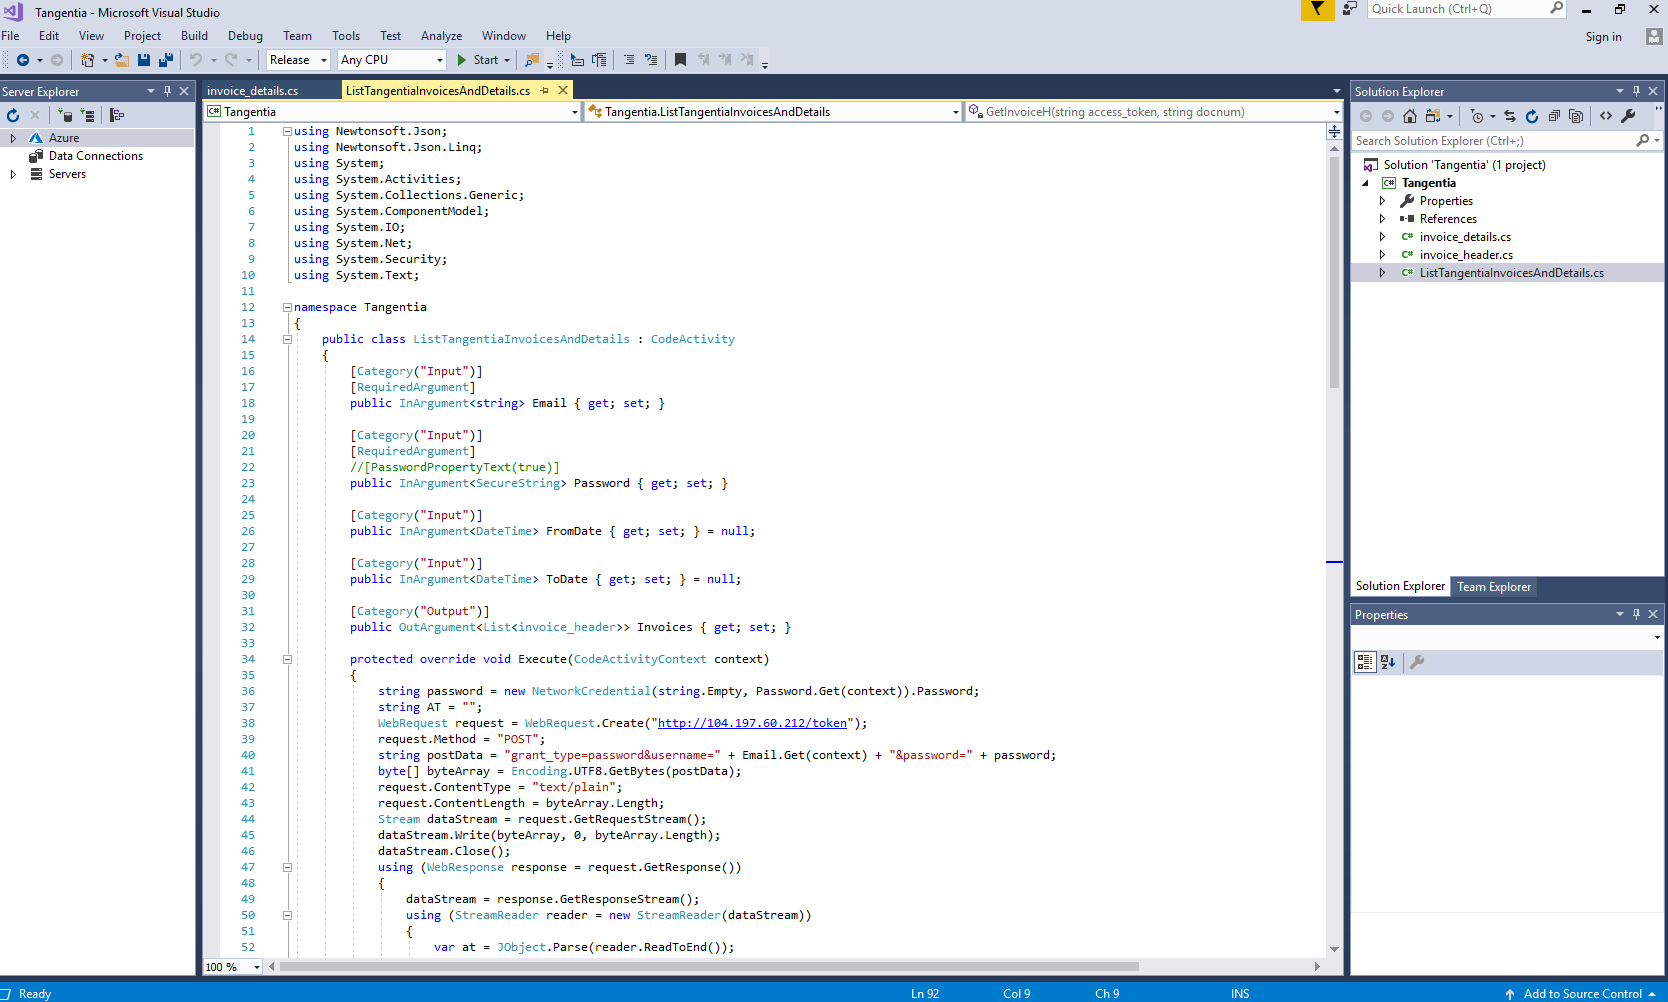Expand the Properties node in Solution Explorer

tap(1383, 201)
